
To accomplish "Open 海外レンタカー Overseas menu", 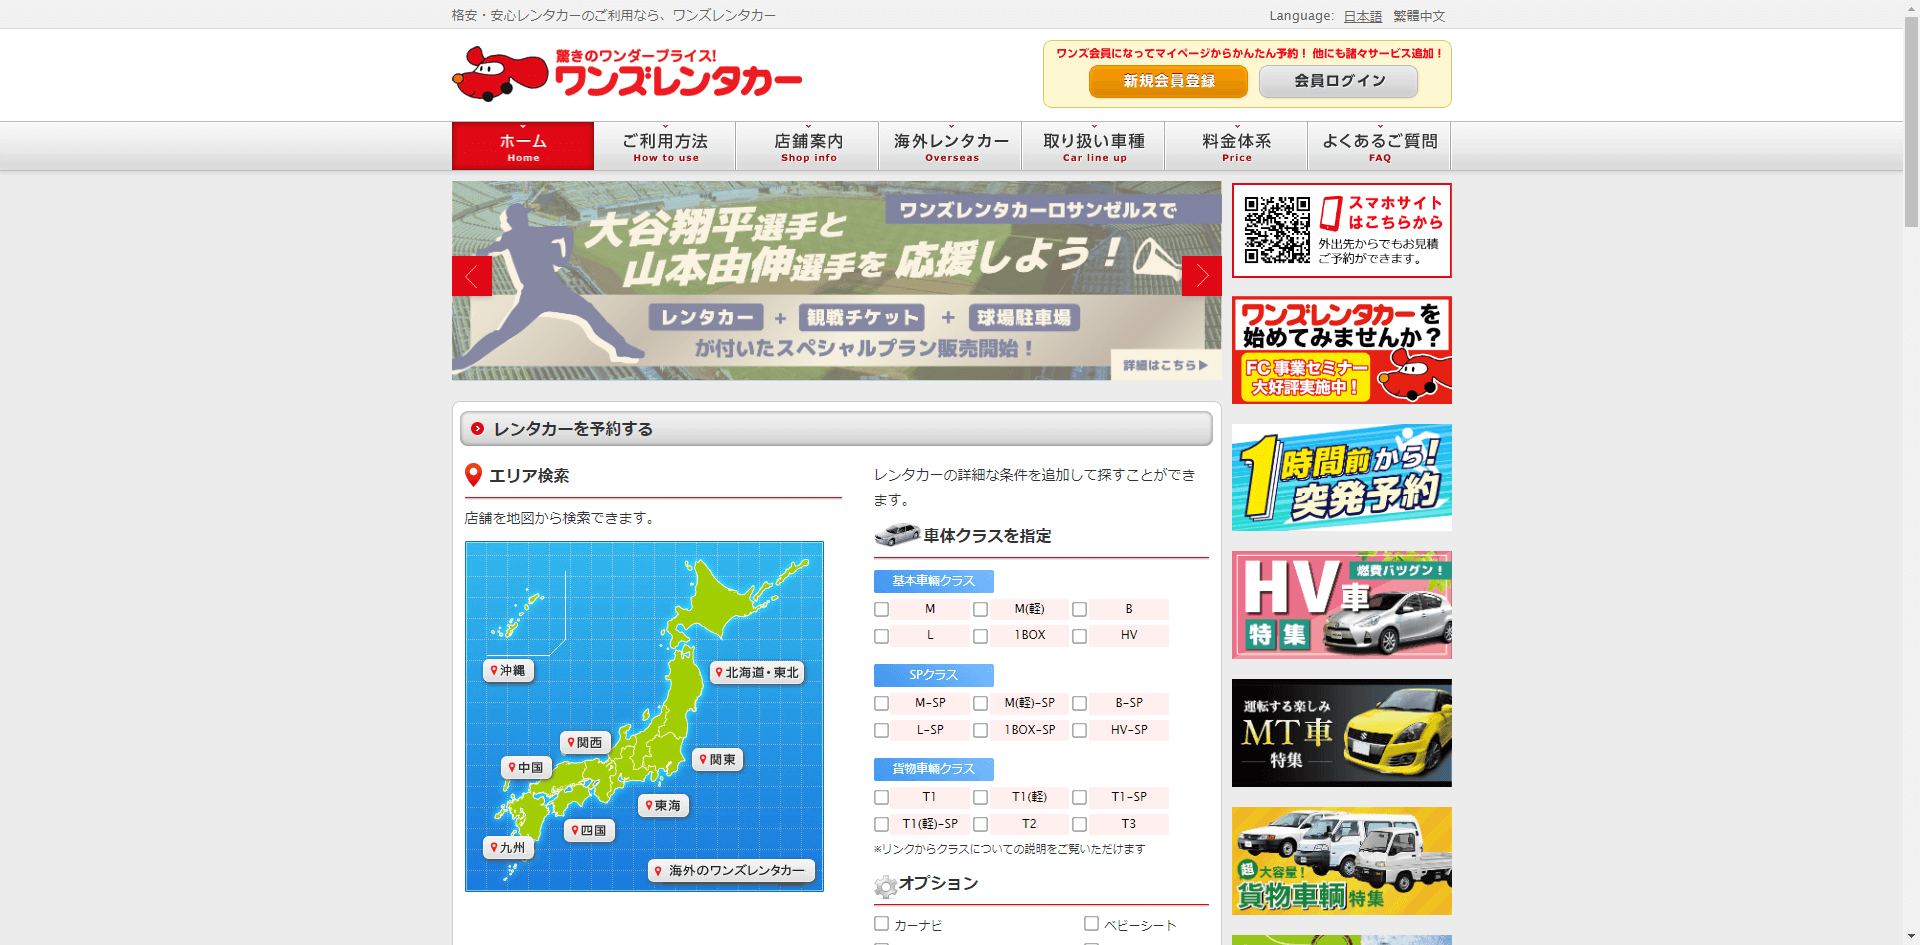I will pyautogui.click(x=951, y=146).
